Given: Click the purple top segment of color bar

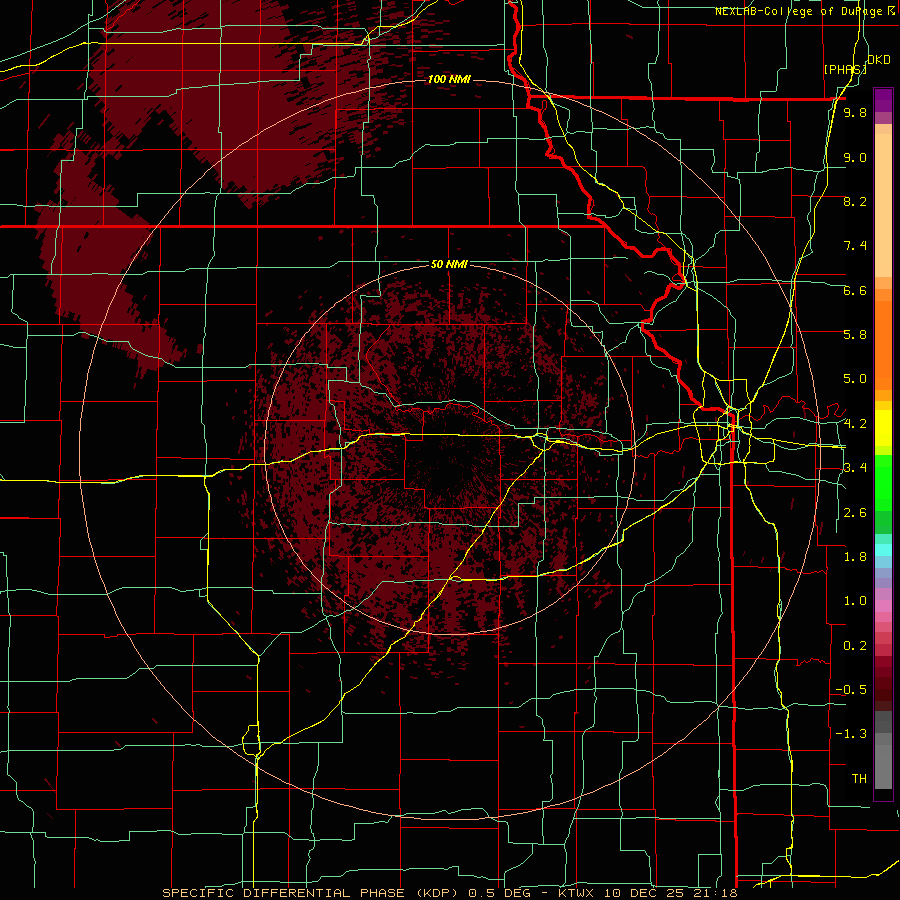Looking at the screenshot, I should coord(883,100).
